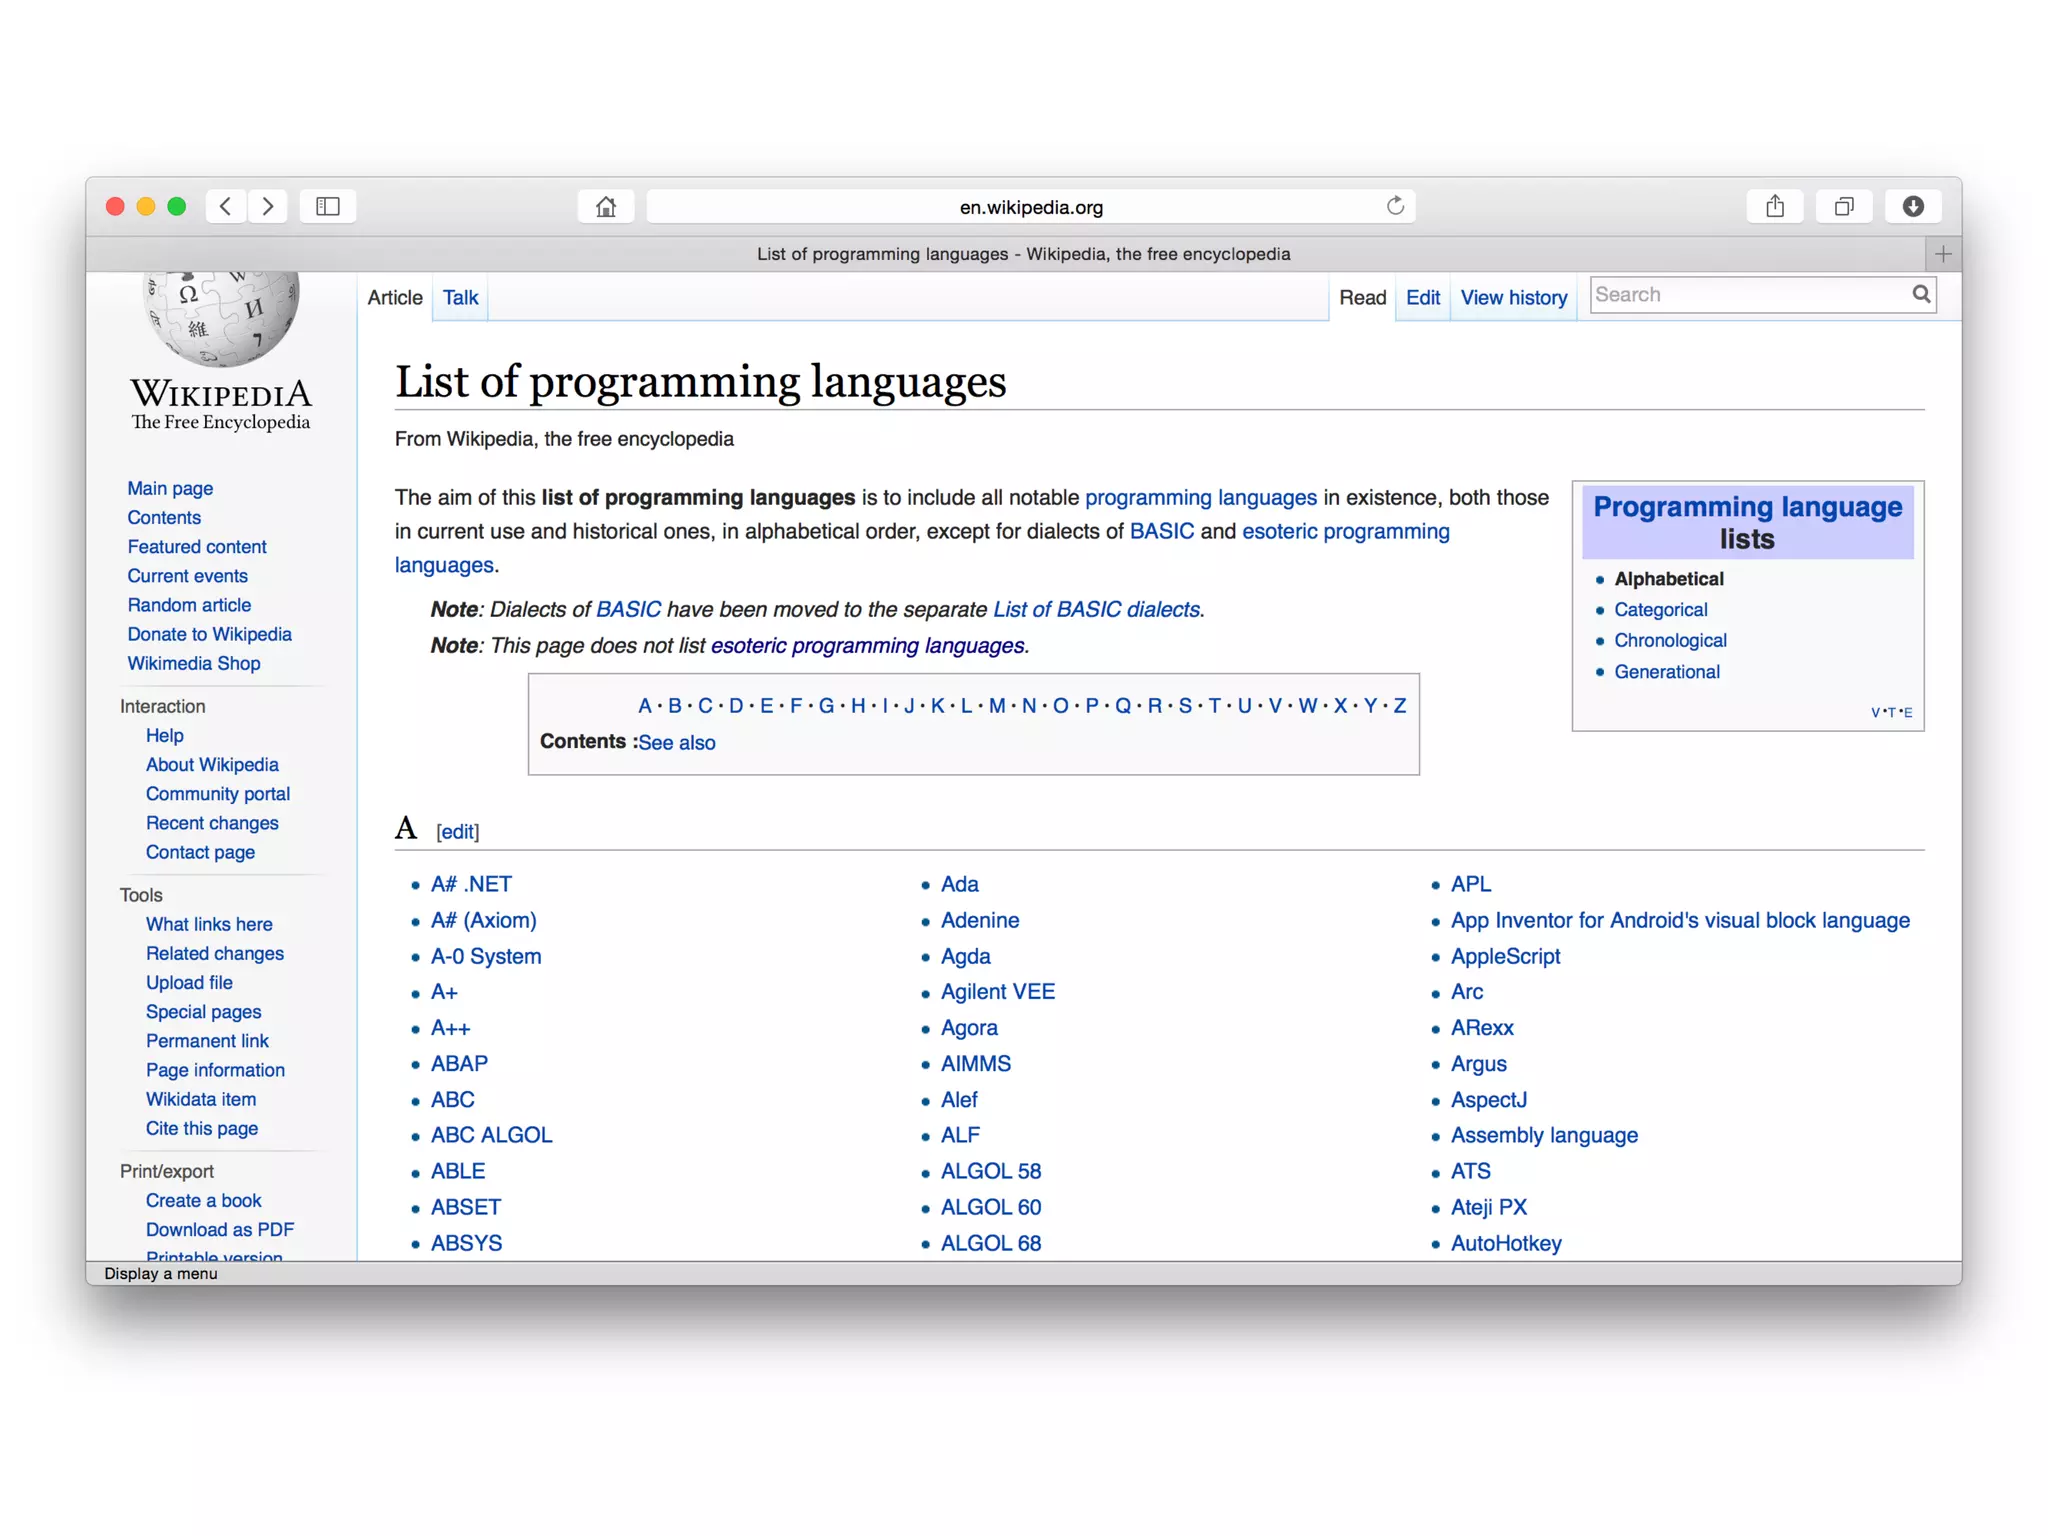Screen dimensions: 2048x1536
Task: Open the AppleScript language link
Action: click(1505, 956)
